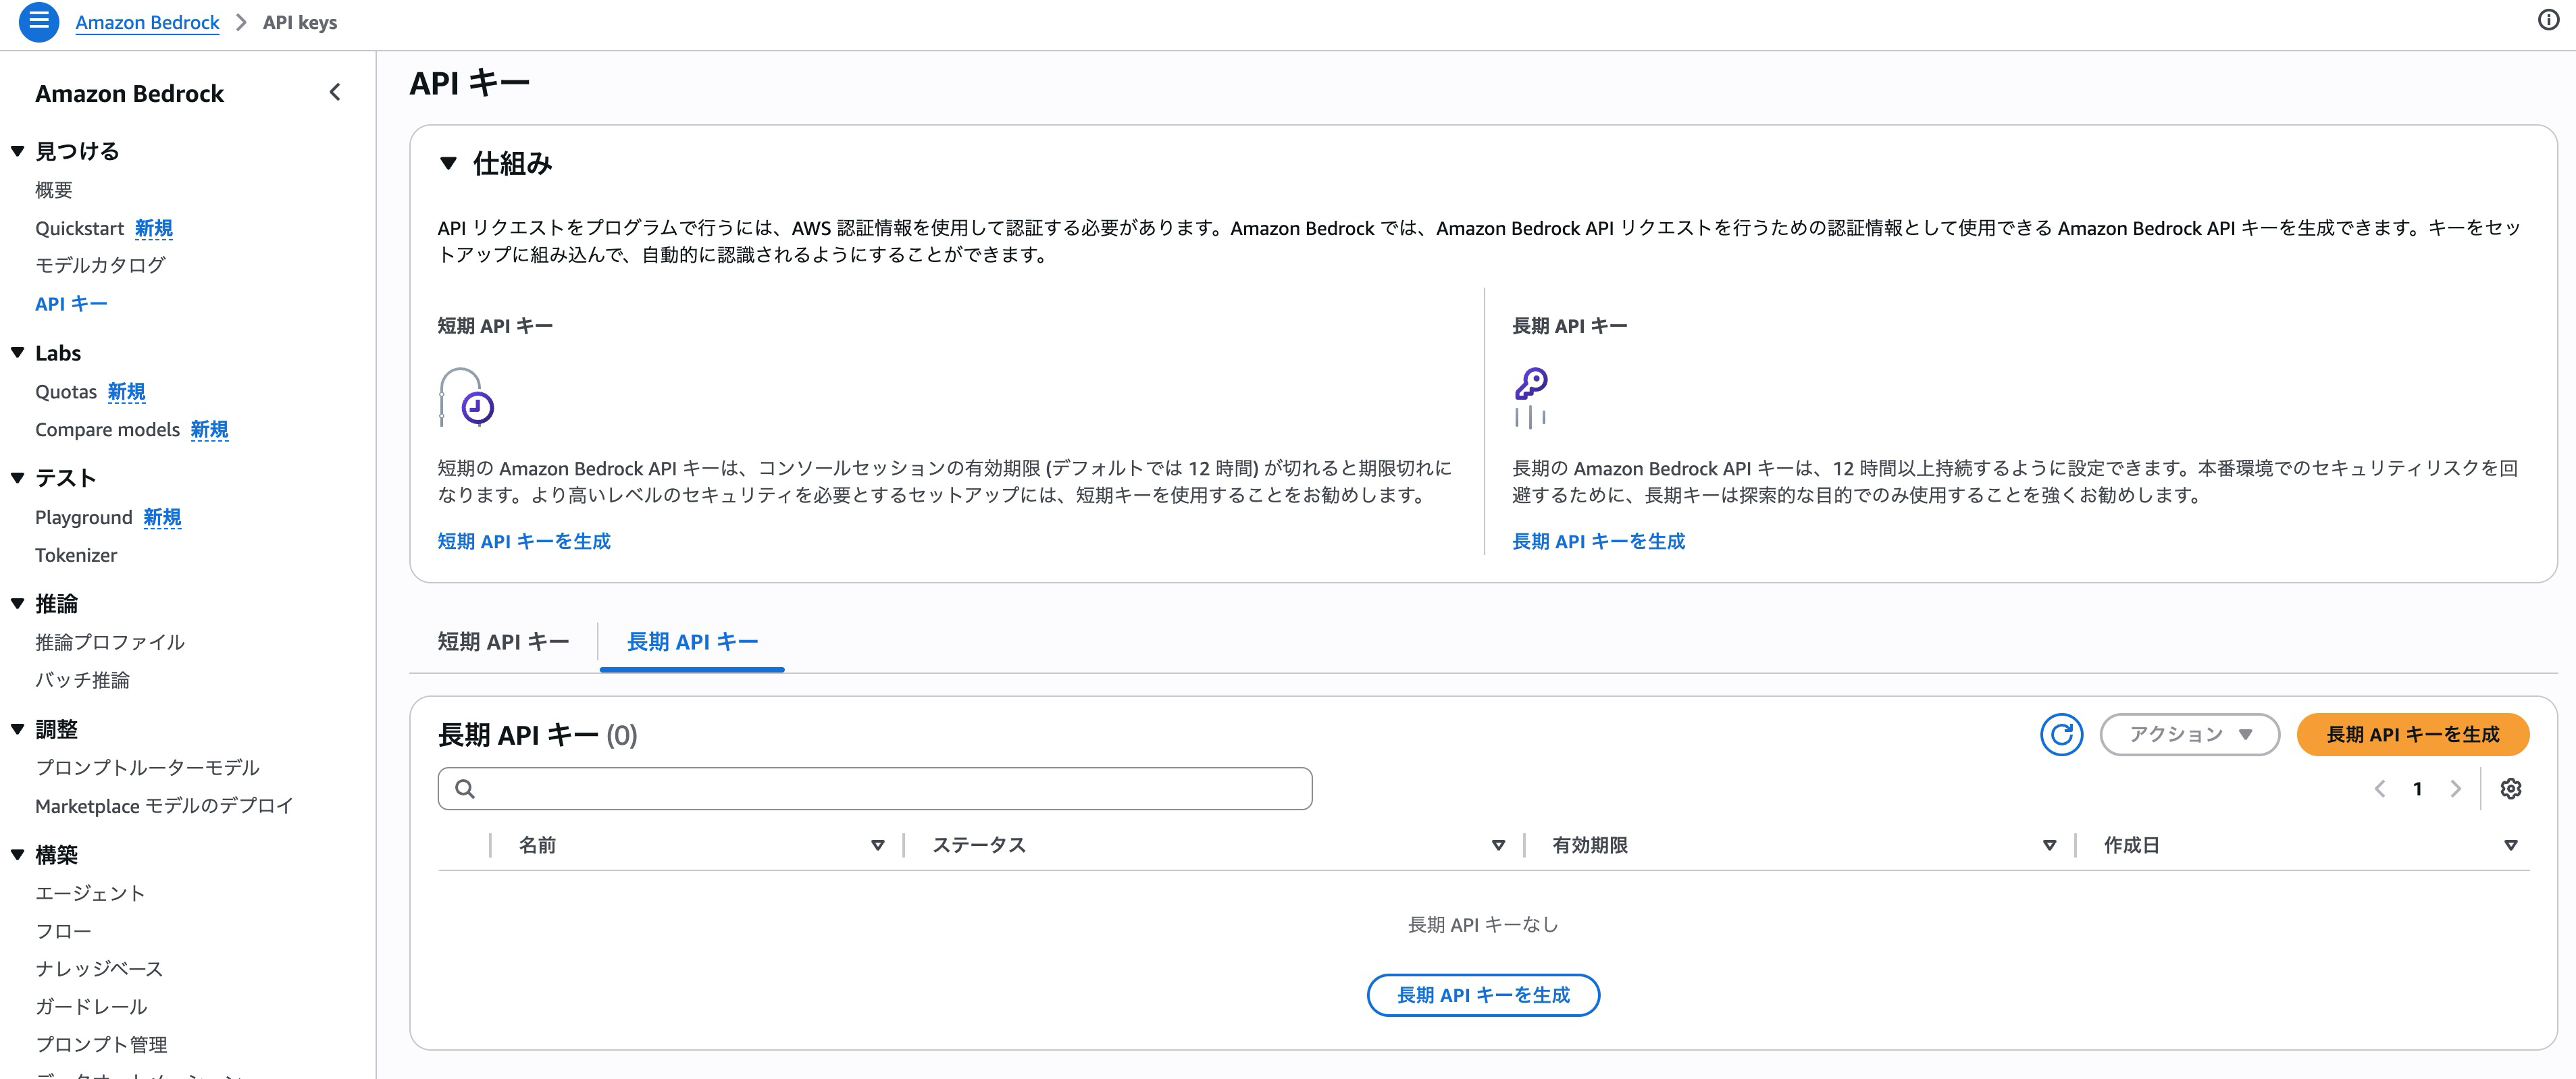Click the magnifier icon in the search field
Screen dimensions: 2576x1079
coord(466,788)
